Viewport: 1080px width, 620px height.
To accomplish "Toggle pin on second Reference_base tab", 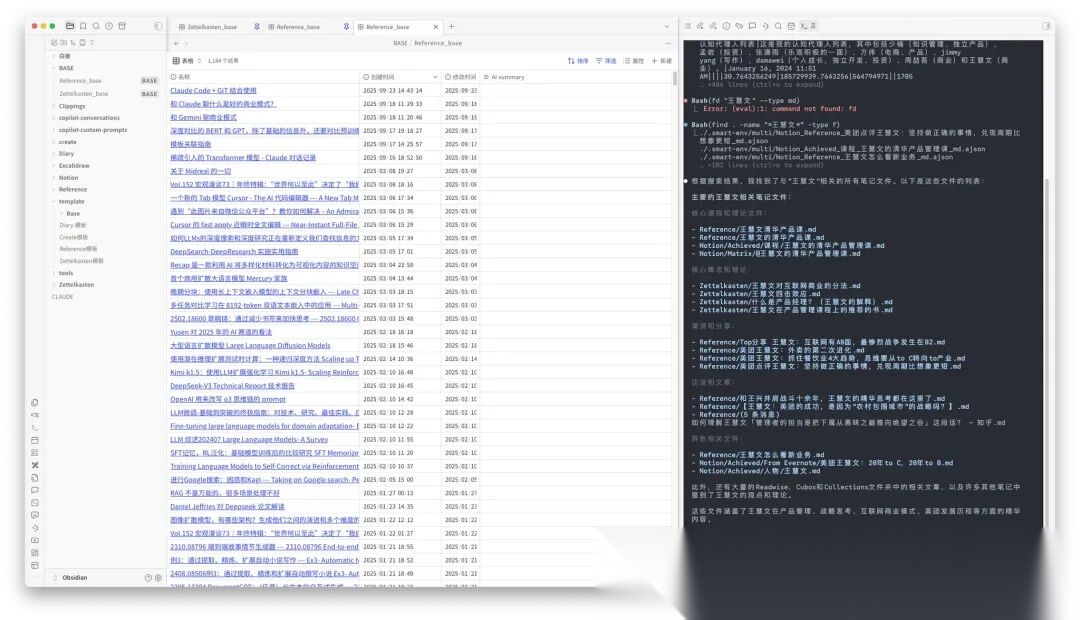I will coord(346,26).
